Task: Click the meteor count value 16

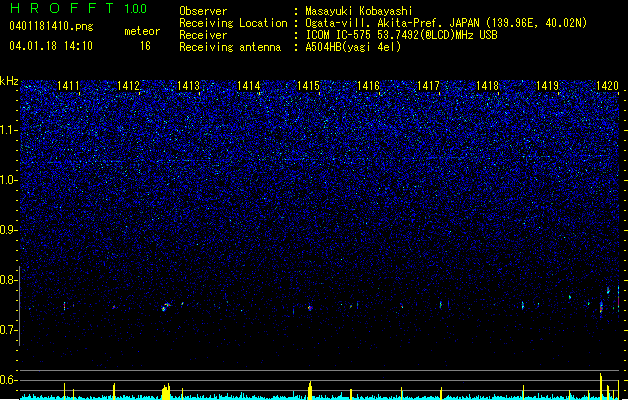Action: (145, 46)
